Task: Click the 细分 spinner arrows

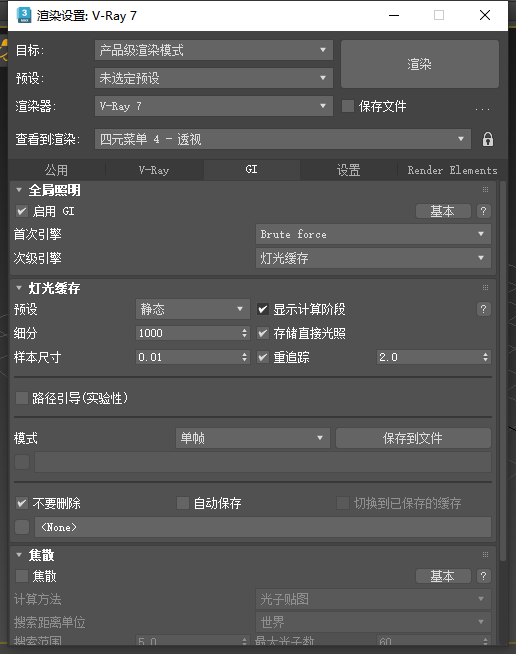Action: 245,333
